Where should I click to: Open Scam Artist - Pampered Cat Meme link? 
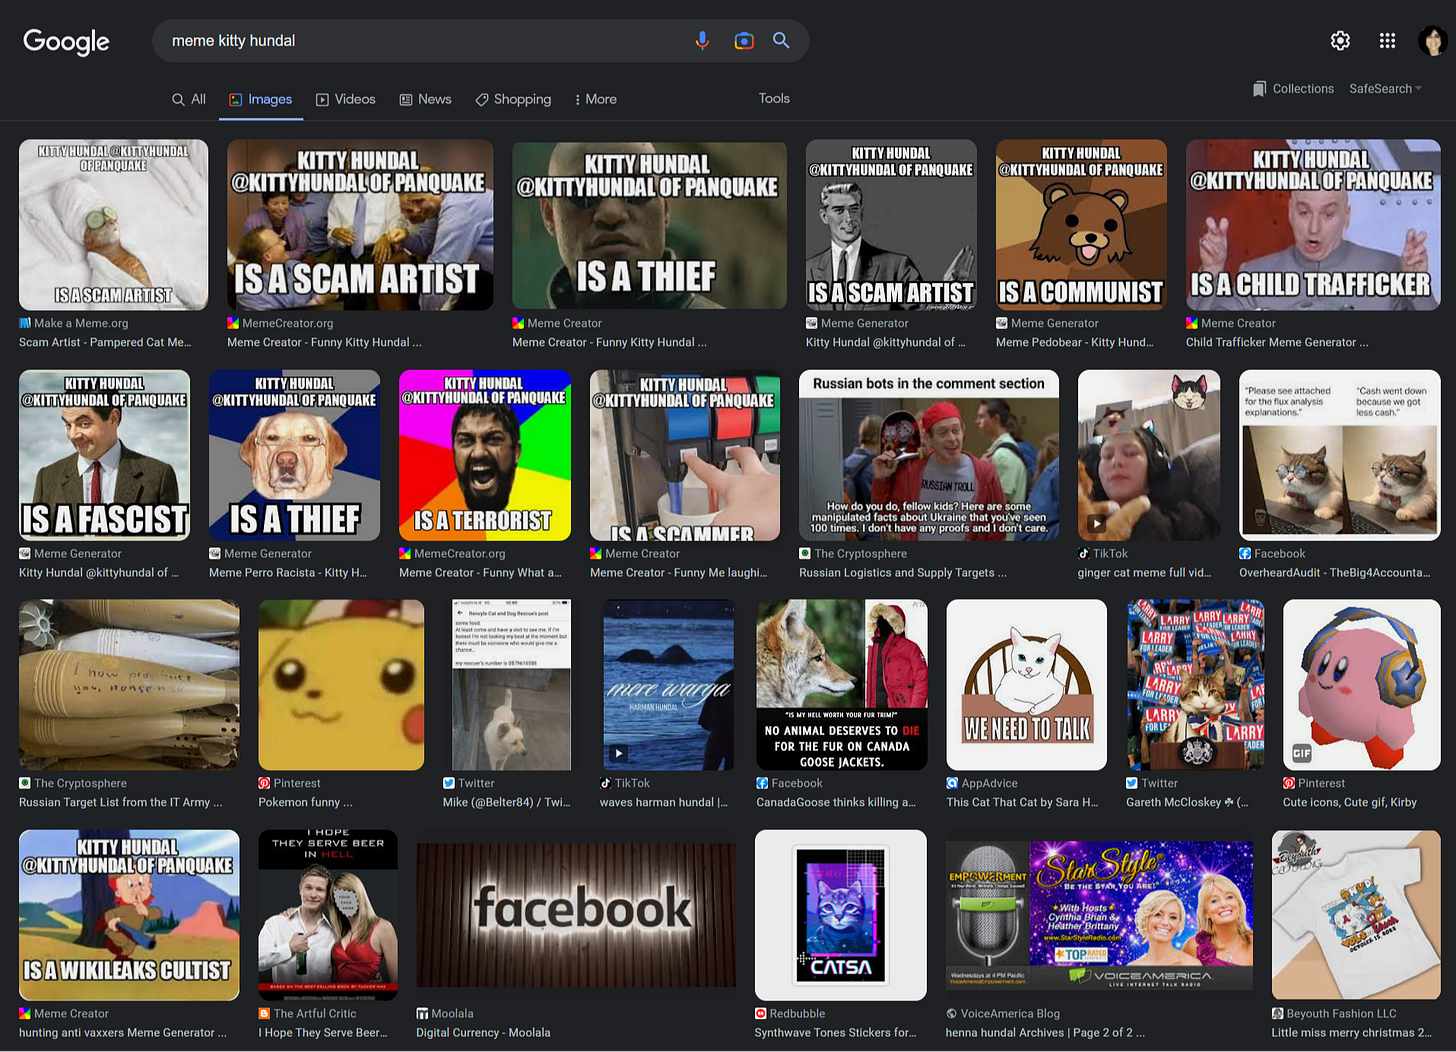tap(105, 342)
